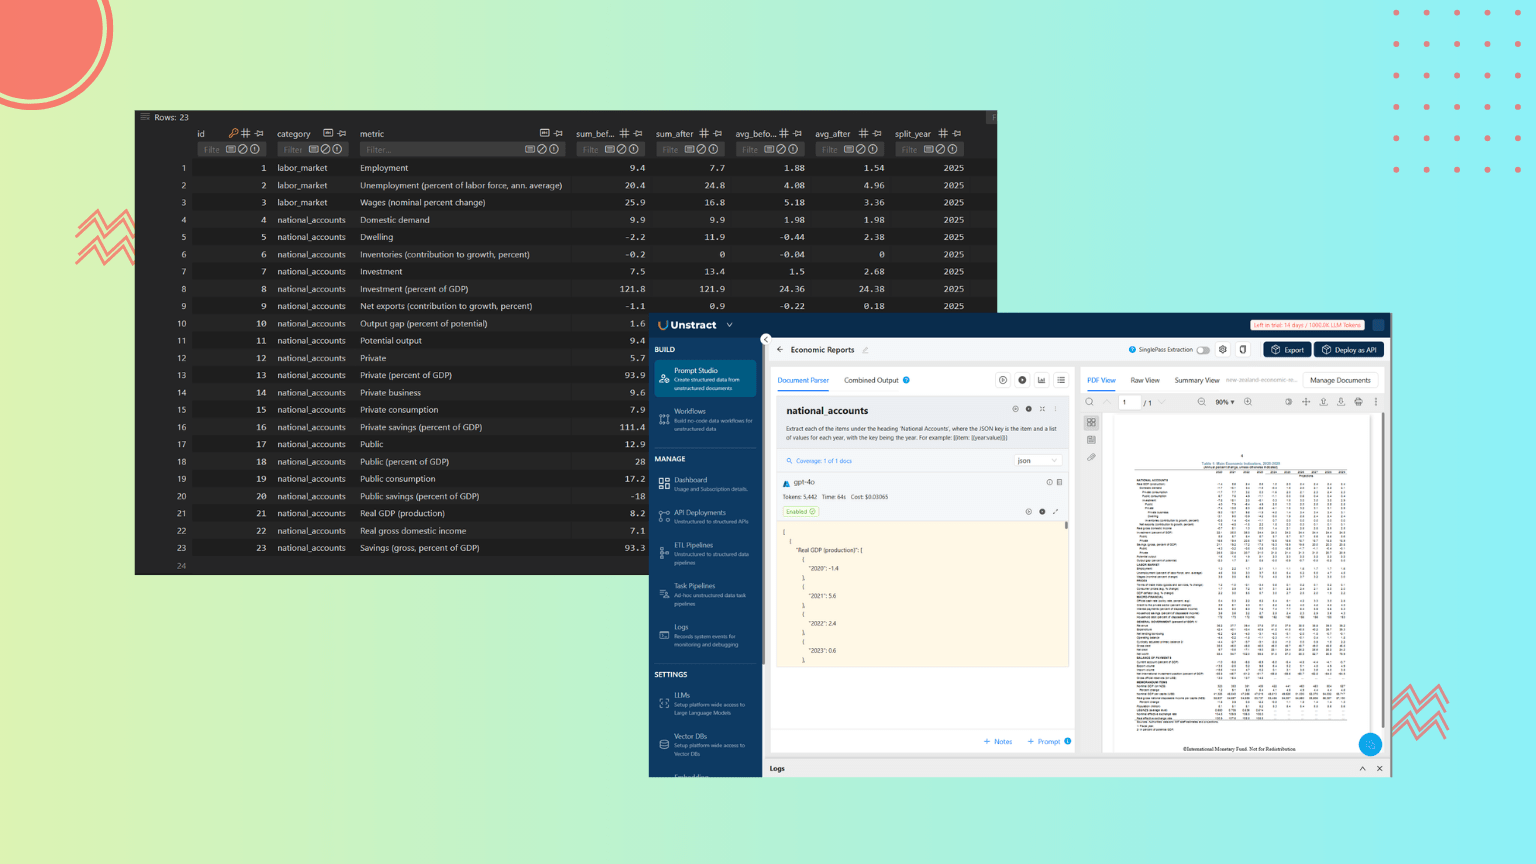Toggle the Enabled tag for gpt-4o
The height and width of the screenshot is (864, 1536).
click(x=801, y=511)
